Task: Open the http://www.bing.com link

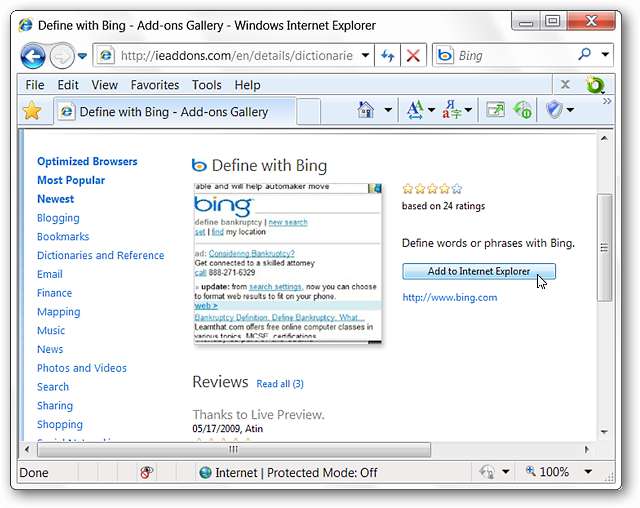Action: click(x=449, y=297)
